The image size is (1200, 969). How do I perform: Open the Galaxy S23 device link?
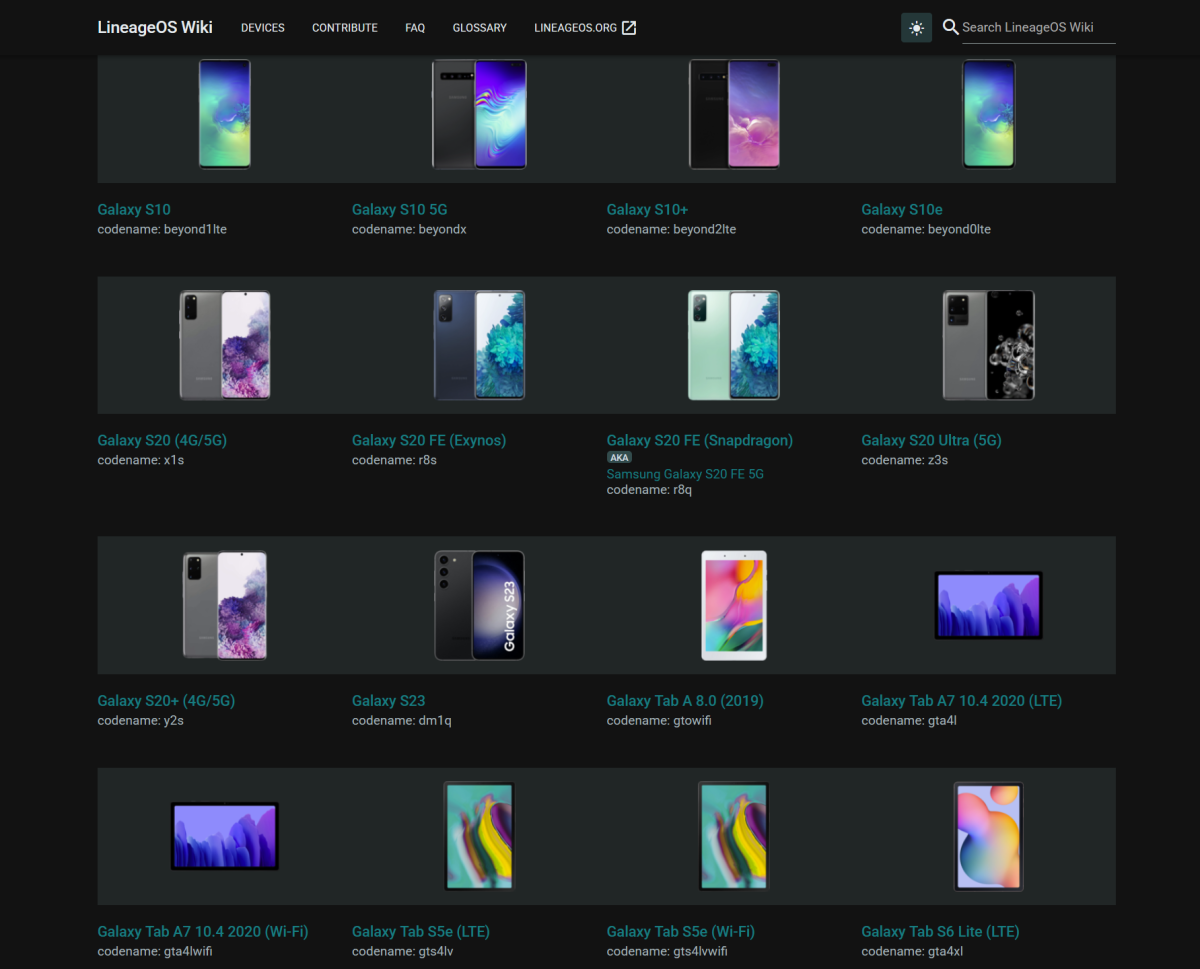pos(389,701)
